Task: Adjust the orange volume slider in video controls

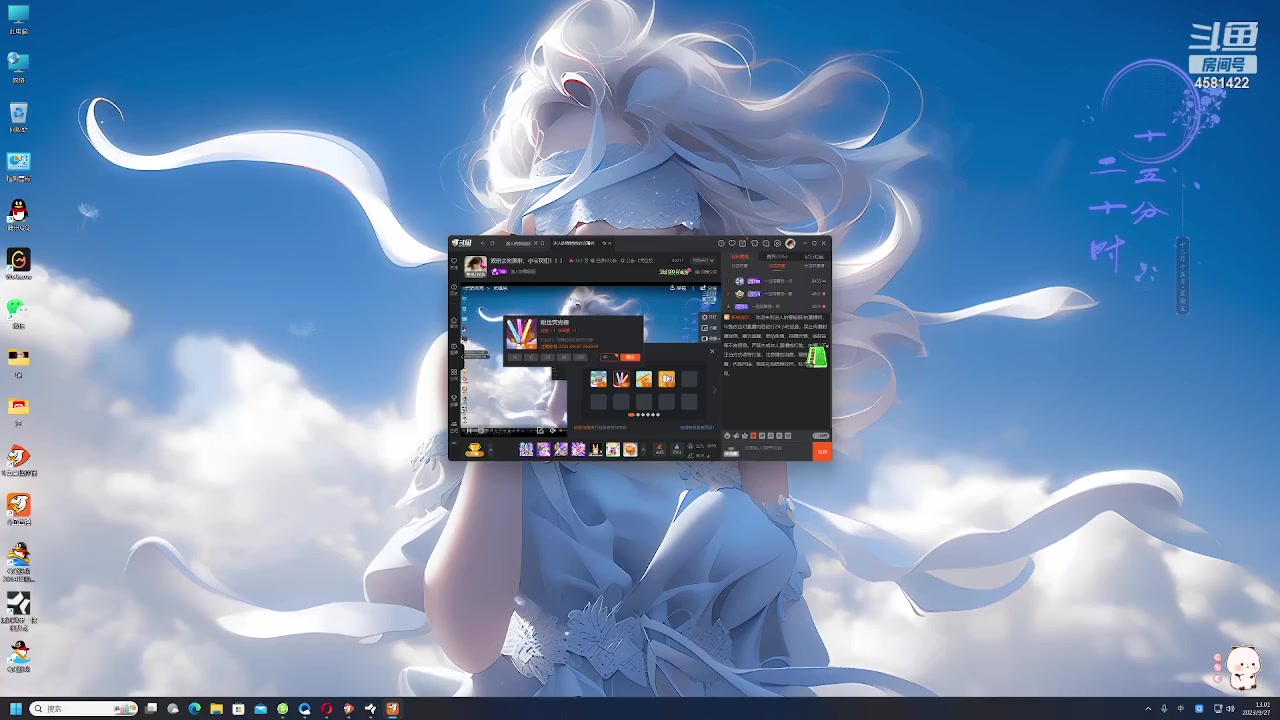Action: click(561, 430)
